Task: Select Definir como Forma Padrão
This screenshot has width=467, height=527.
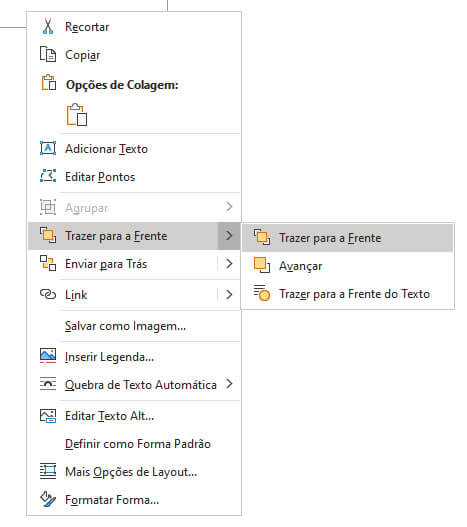Action: [x=138, y=444]
